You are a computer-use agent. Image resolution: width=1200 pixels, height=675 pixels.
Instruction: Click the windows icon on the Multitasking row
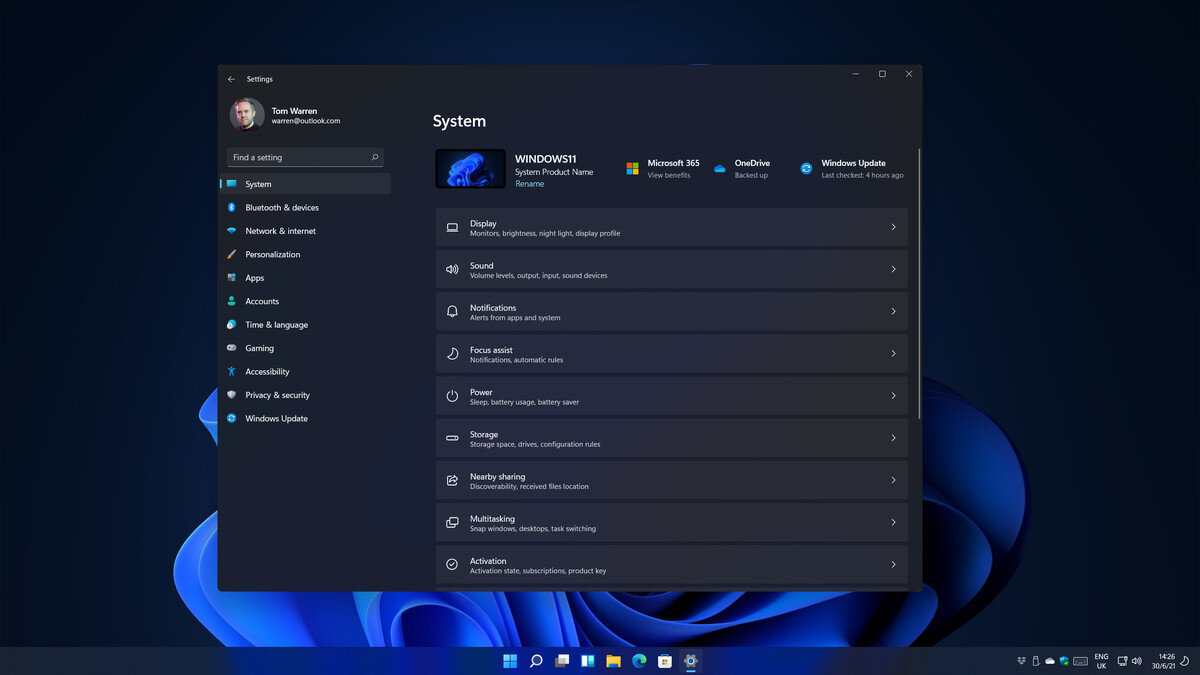(452, 522)
